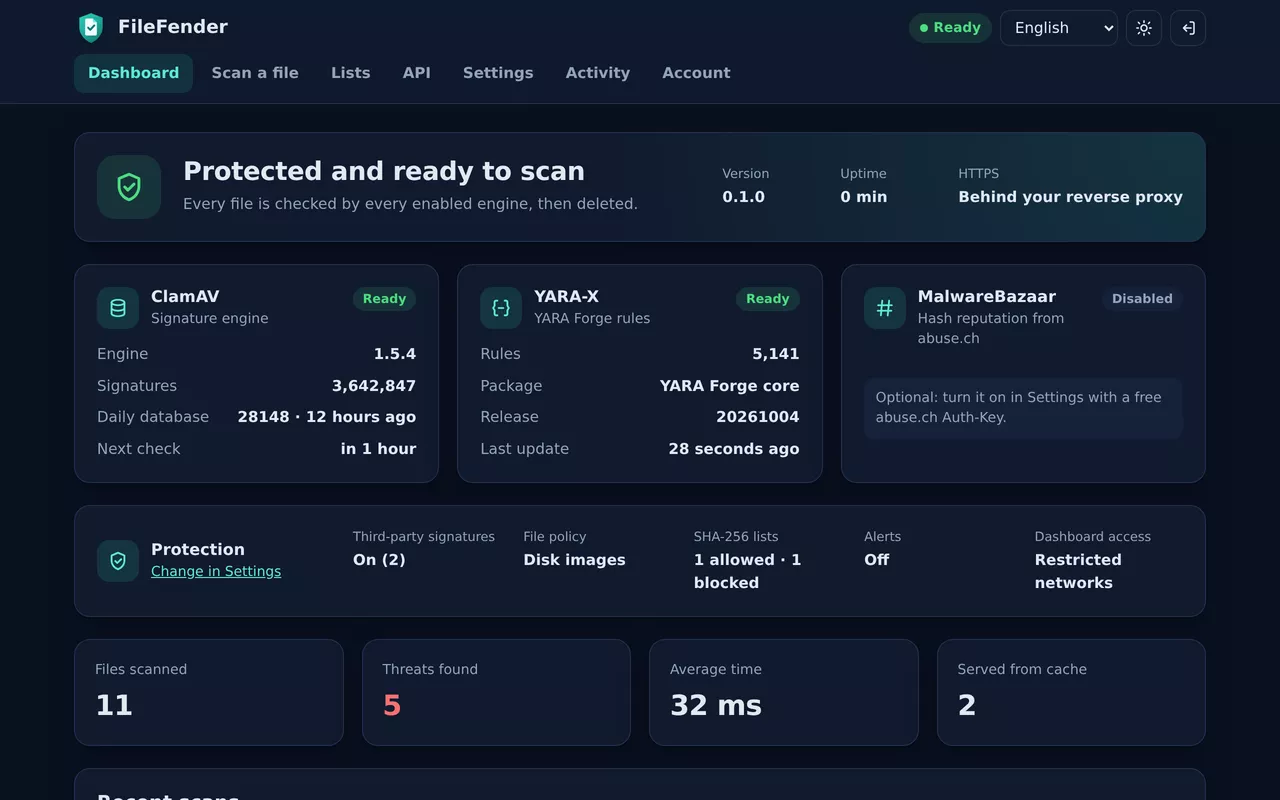Click the MalwareBazaar hash icon
The image size is (1280, 800).
885,308
